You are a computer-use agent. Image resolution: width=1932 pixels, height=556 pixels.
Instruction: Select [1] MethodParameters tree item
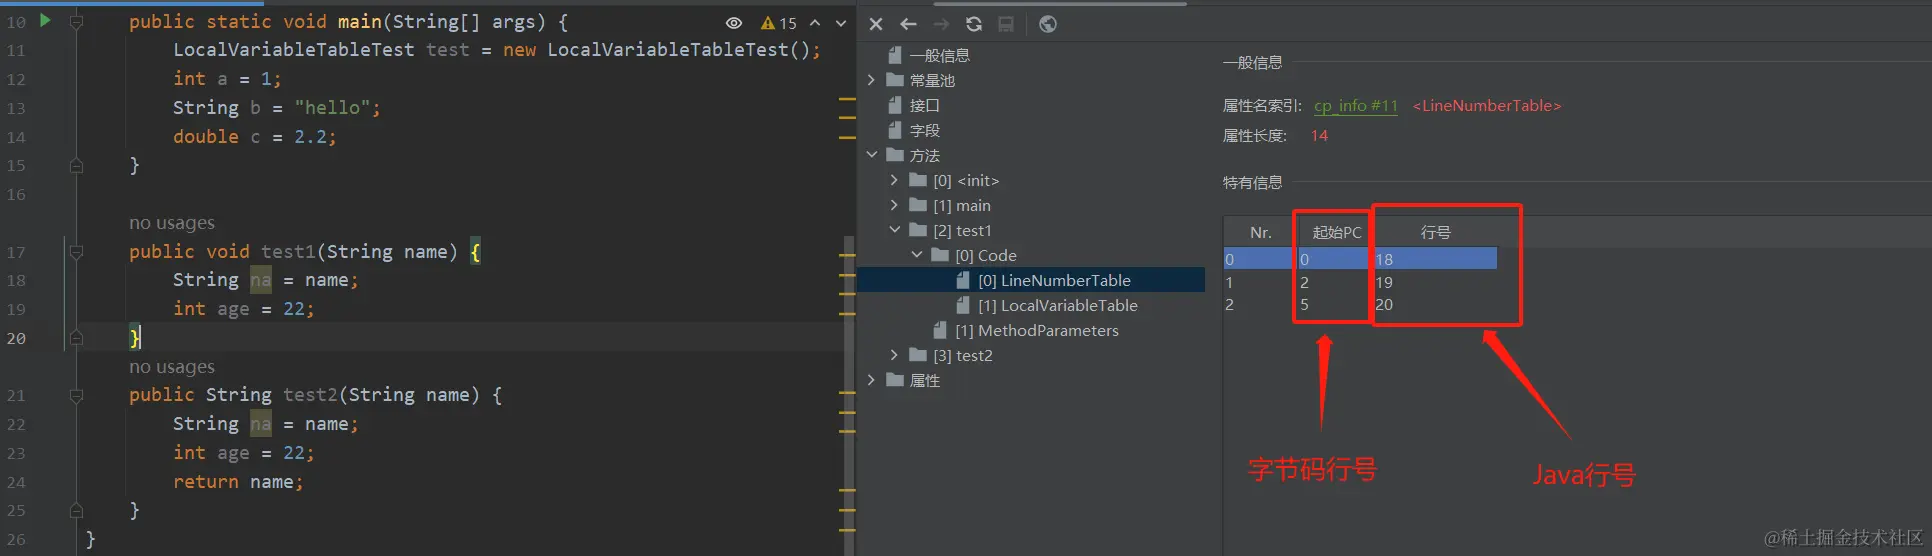(x=1036, y=330)
